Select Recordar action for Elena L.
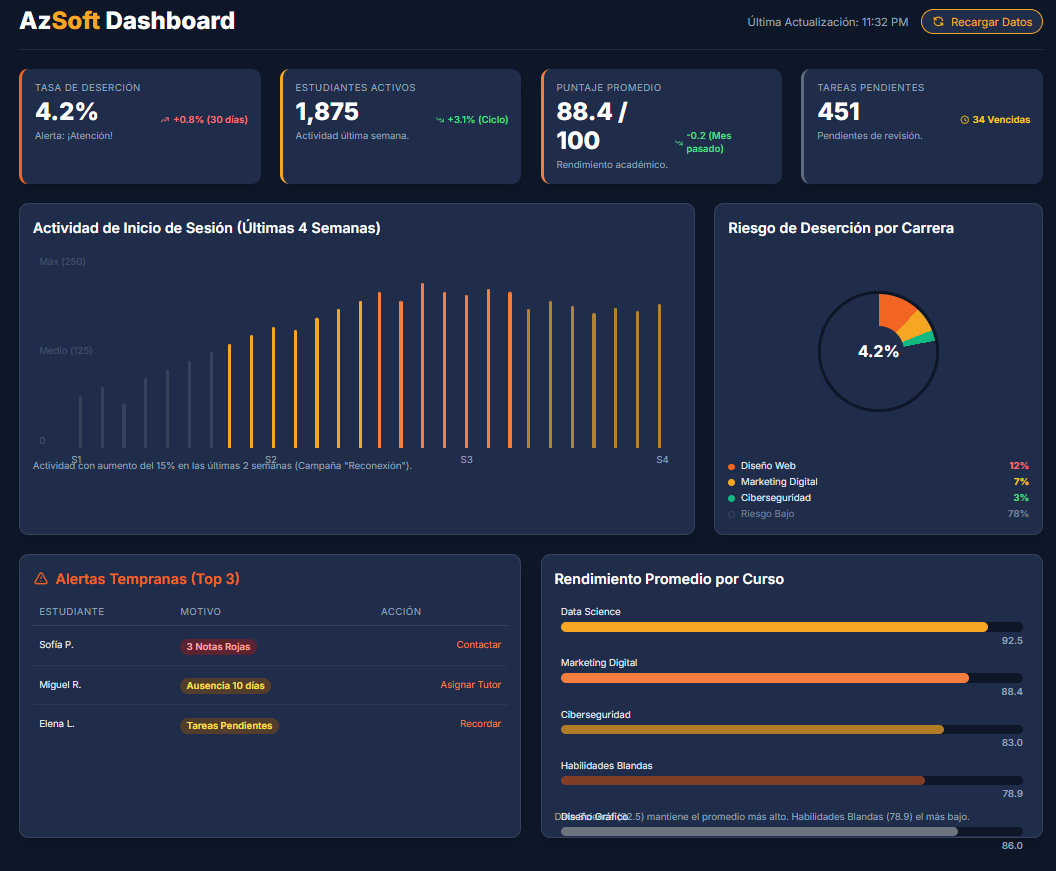 click(480, 723)
